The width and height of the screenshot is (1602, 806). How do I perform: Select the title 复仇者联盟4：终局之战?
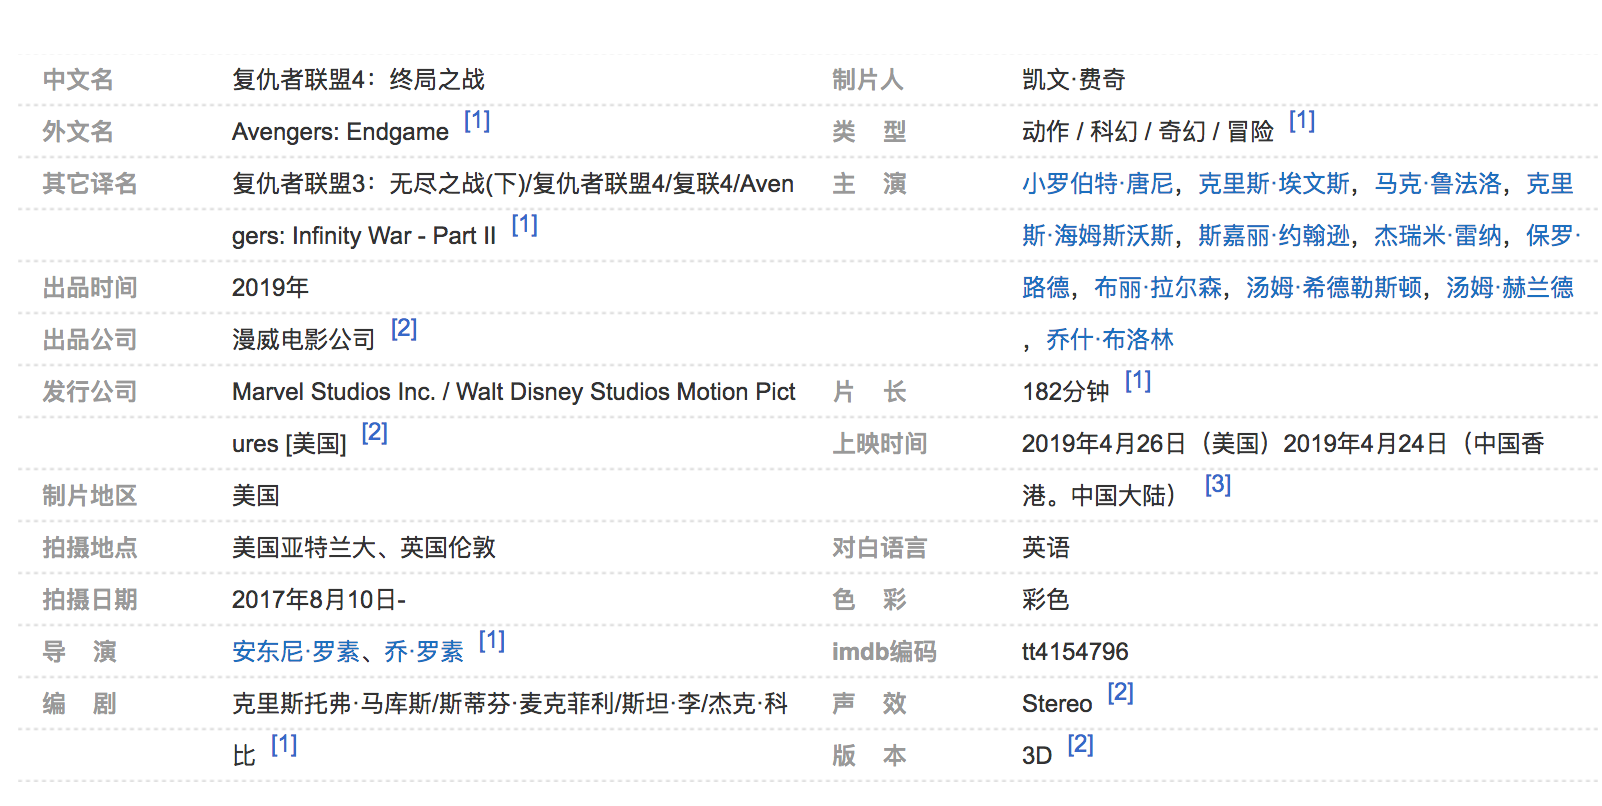[x=358, y=80]
